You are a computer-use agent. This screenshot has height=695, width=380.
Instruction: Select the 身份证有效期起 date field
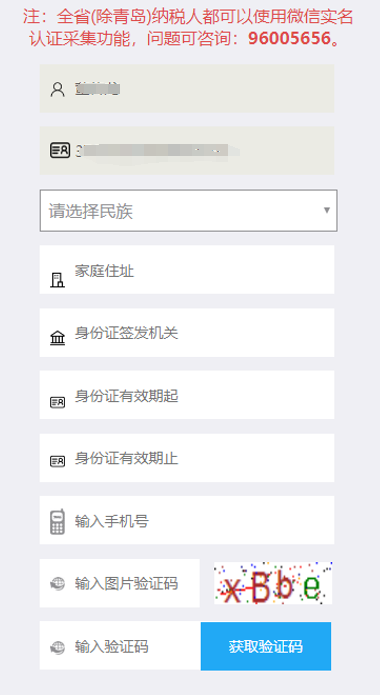coord(187,395)
